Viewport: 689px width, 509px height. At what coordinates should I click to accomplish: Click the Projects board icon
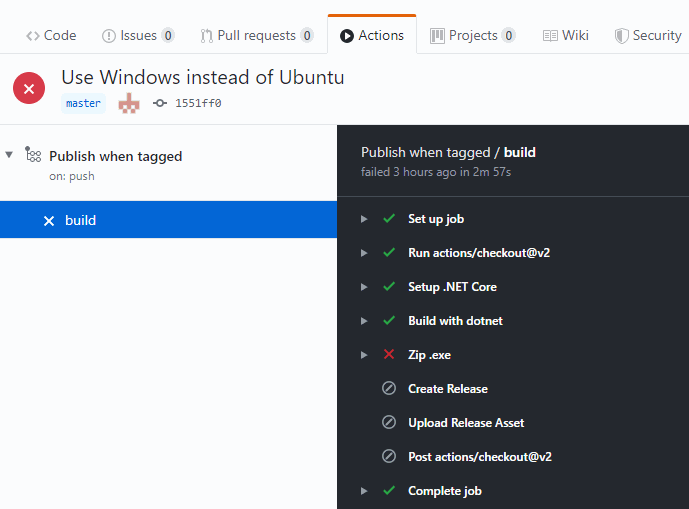[437, 36]
